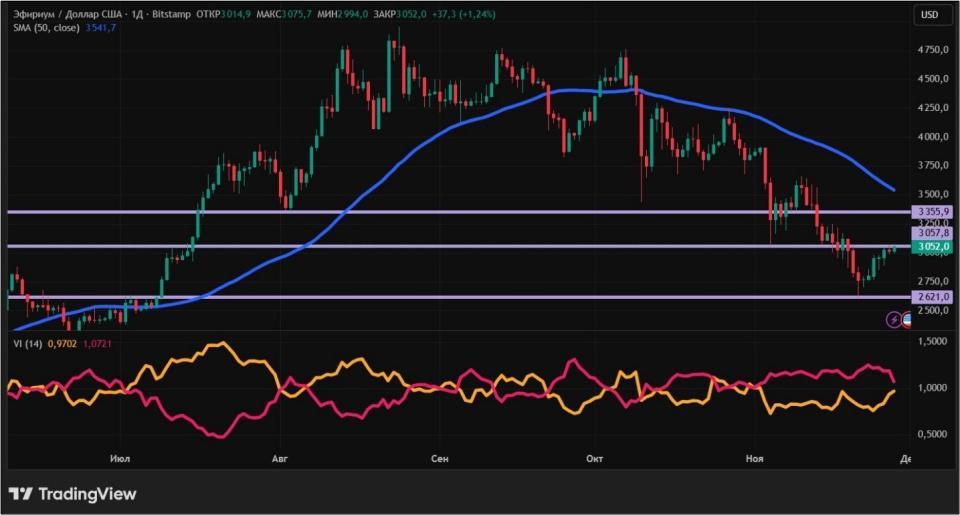Click the Сен date on time axis
Image resolution: width=960 pixels, height=515 pixels.
439,459
